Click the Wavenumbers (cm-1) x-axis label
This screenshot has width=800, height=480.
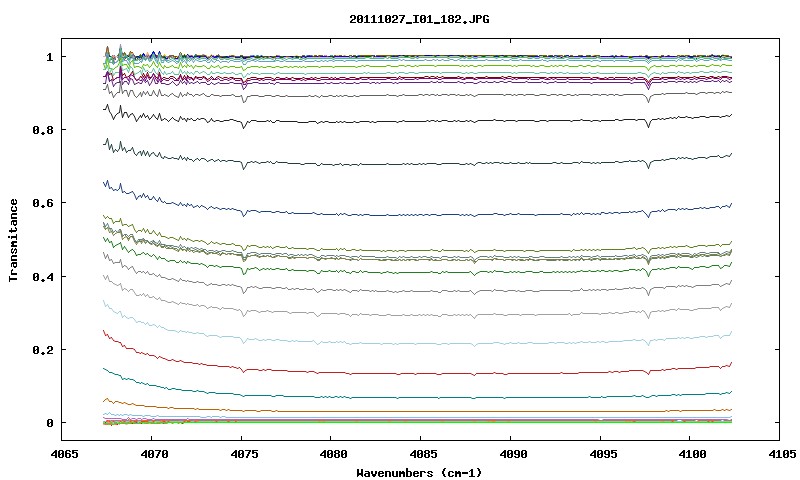pyautogui.click(x=419, y=473)
